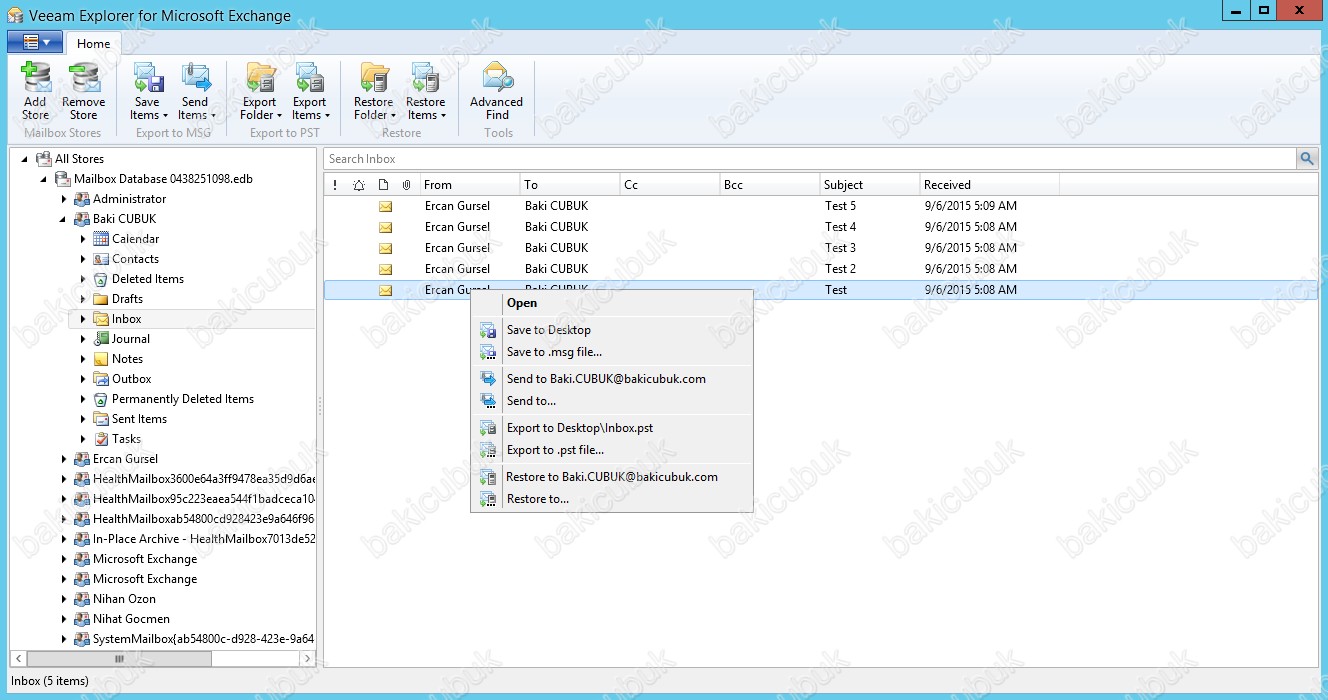This screenshot has width=1328, height=700.
Task: Open the Deleted Items folder
Action: pyautogui.click(x=148, y=279)
